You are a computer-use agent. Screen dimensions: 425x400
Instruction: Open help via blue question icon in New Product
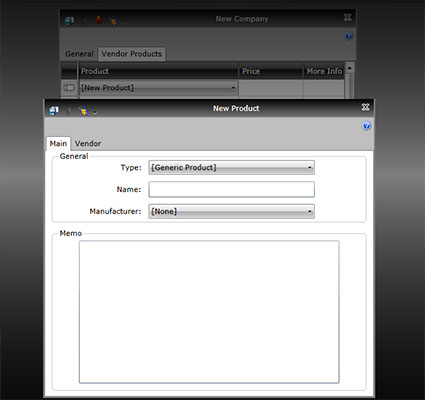pos(366,126)
